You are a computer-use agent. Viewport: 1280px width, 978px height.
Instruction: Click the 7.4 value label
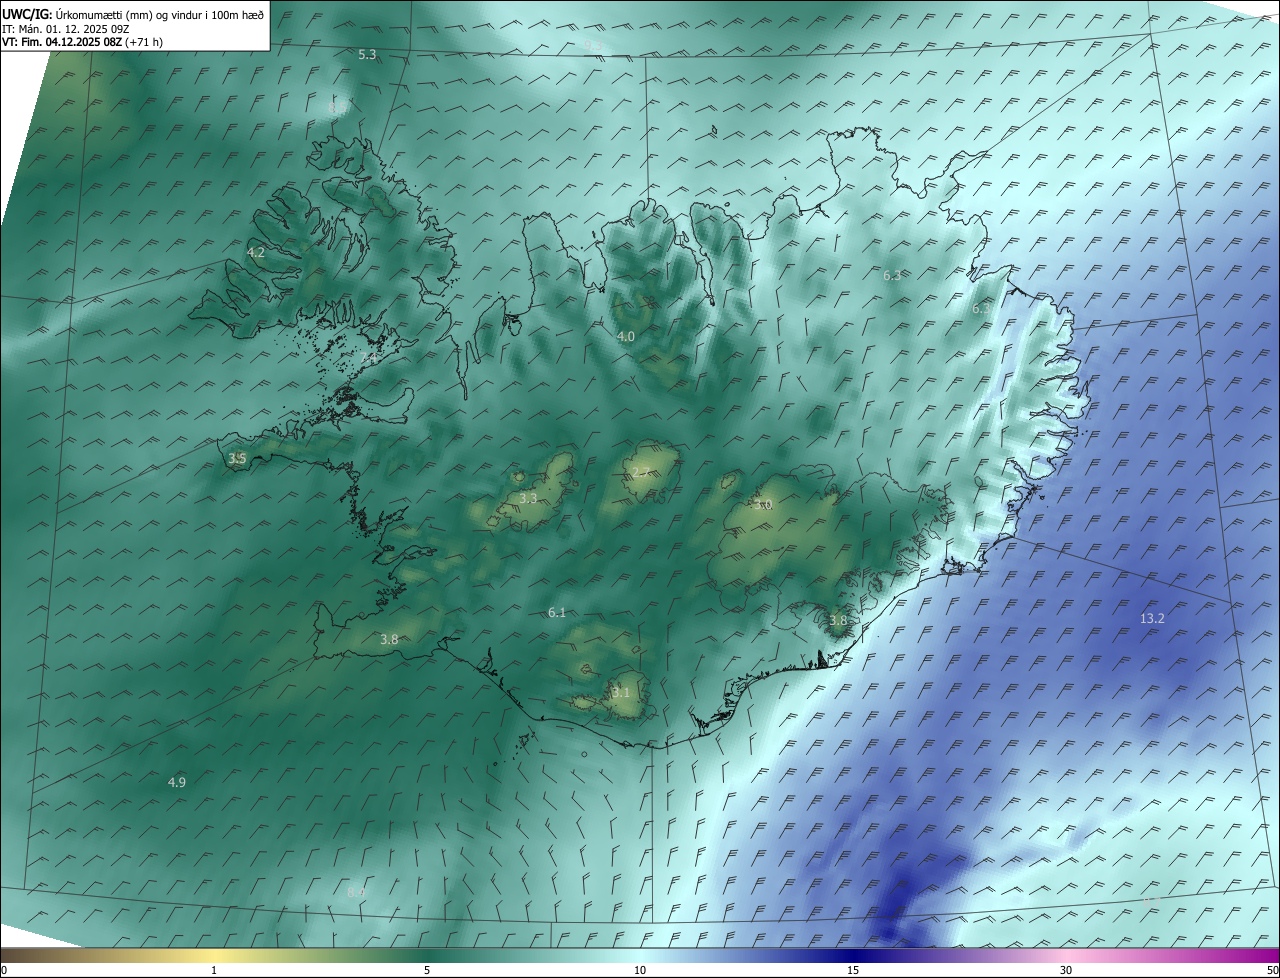(x=369, y=357)
